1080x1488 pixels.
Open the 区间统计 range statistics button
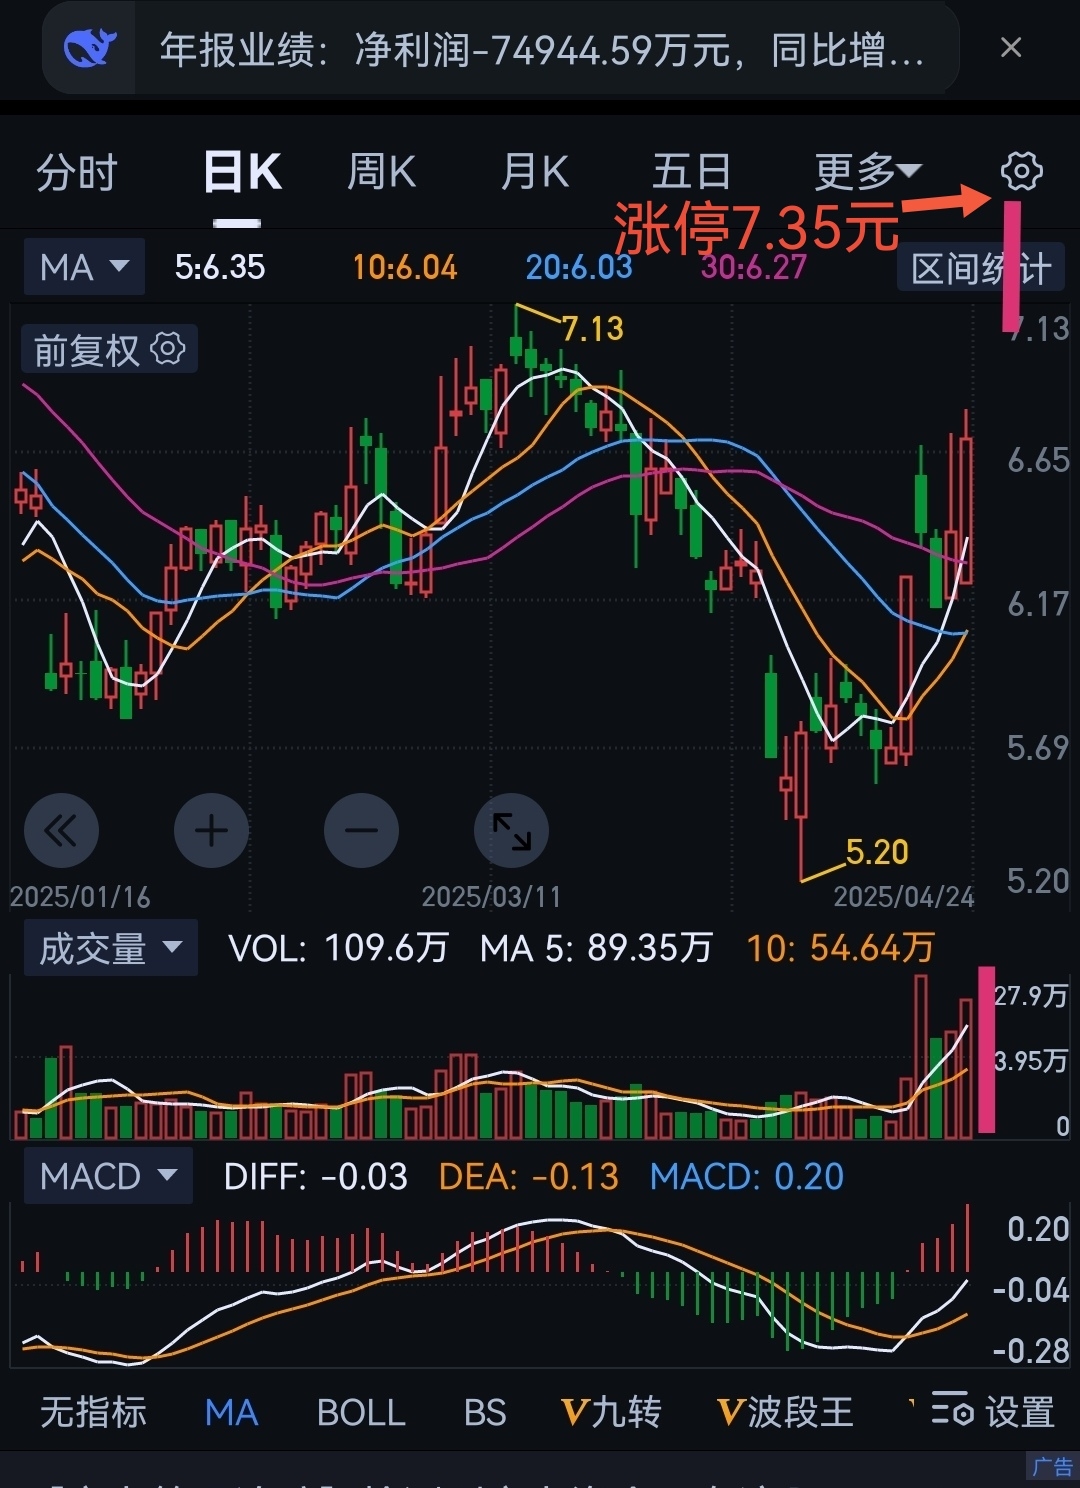980,268
